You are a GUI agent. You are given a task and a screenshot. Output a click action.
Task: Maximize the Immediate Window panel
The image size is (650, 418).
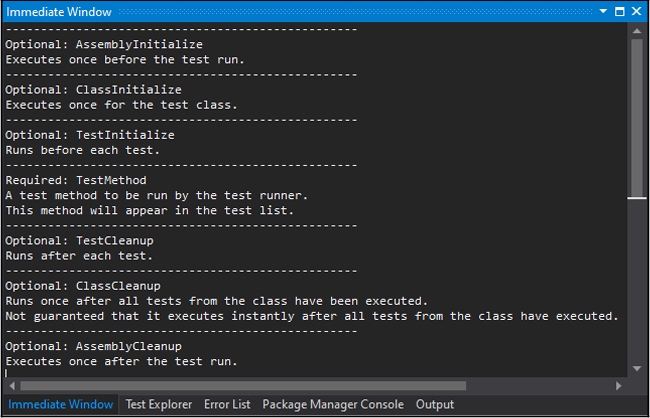(x=620, y=11)
